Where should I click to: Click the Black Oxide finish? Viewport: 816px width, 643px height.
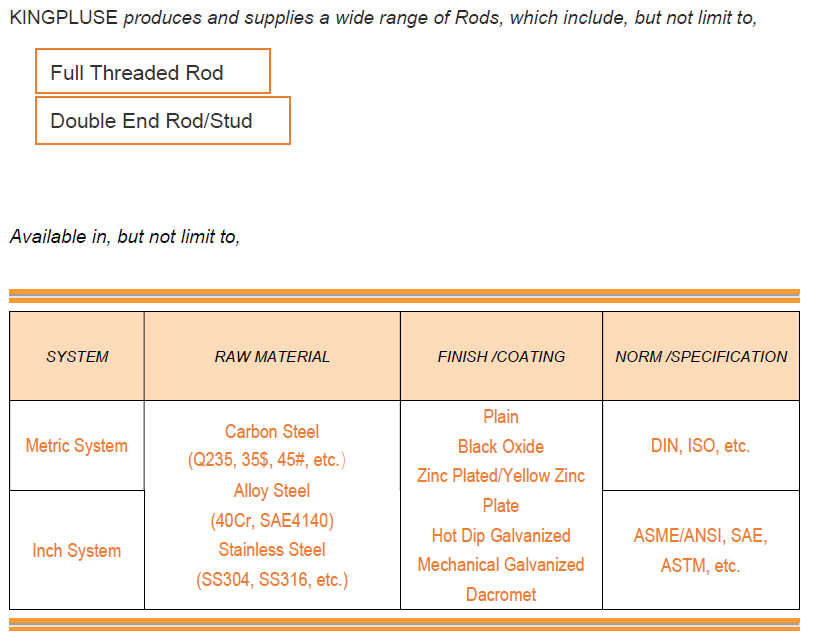click(x=501, y=446)
